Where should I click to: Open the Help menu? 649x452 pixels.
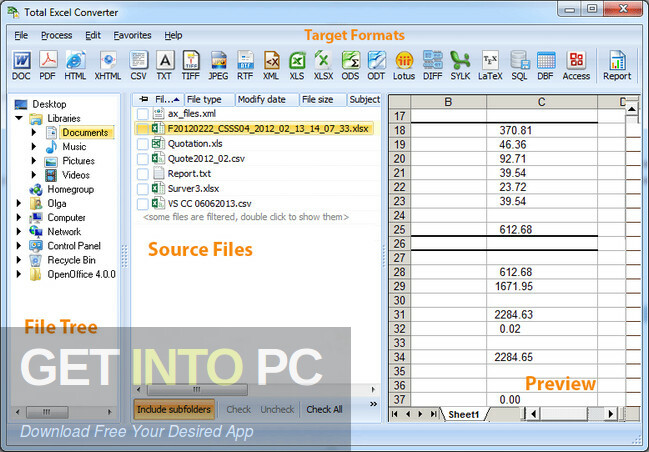(x=173, y=35)
